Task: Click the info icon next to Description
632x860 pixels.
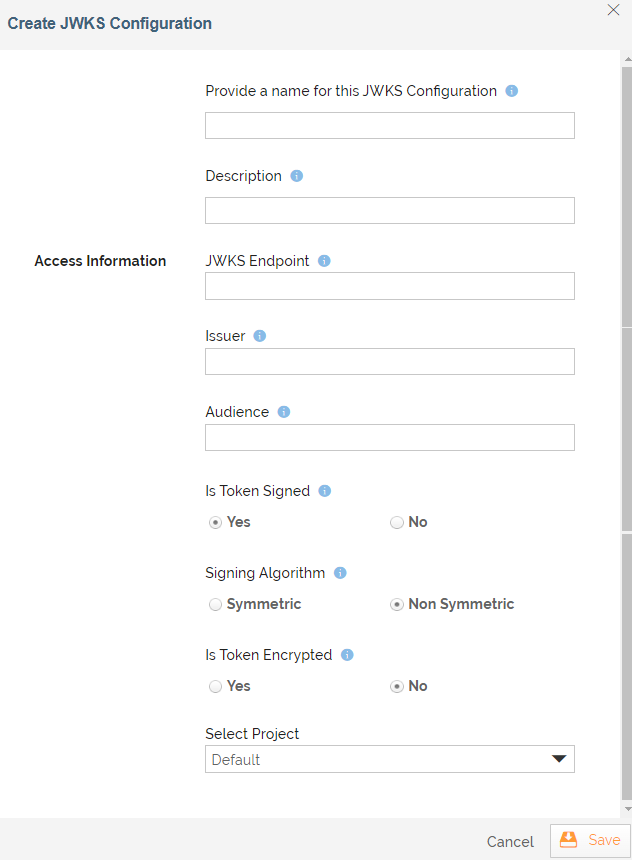Action: (296, 176)
